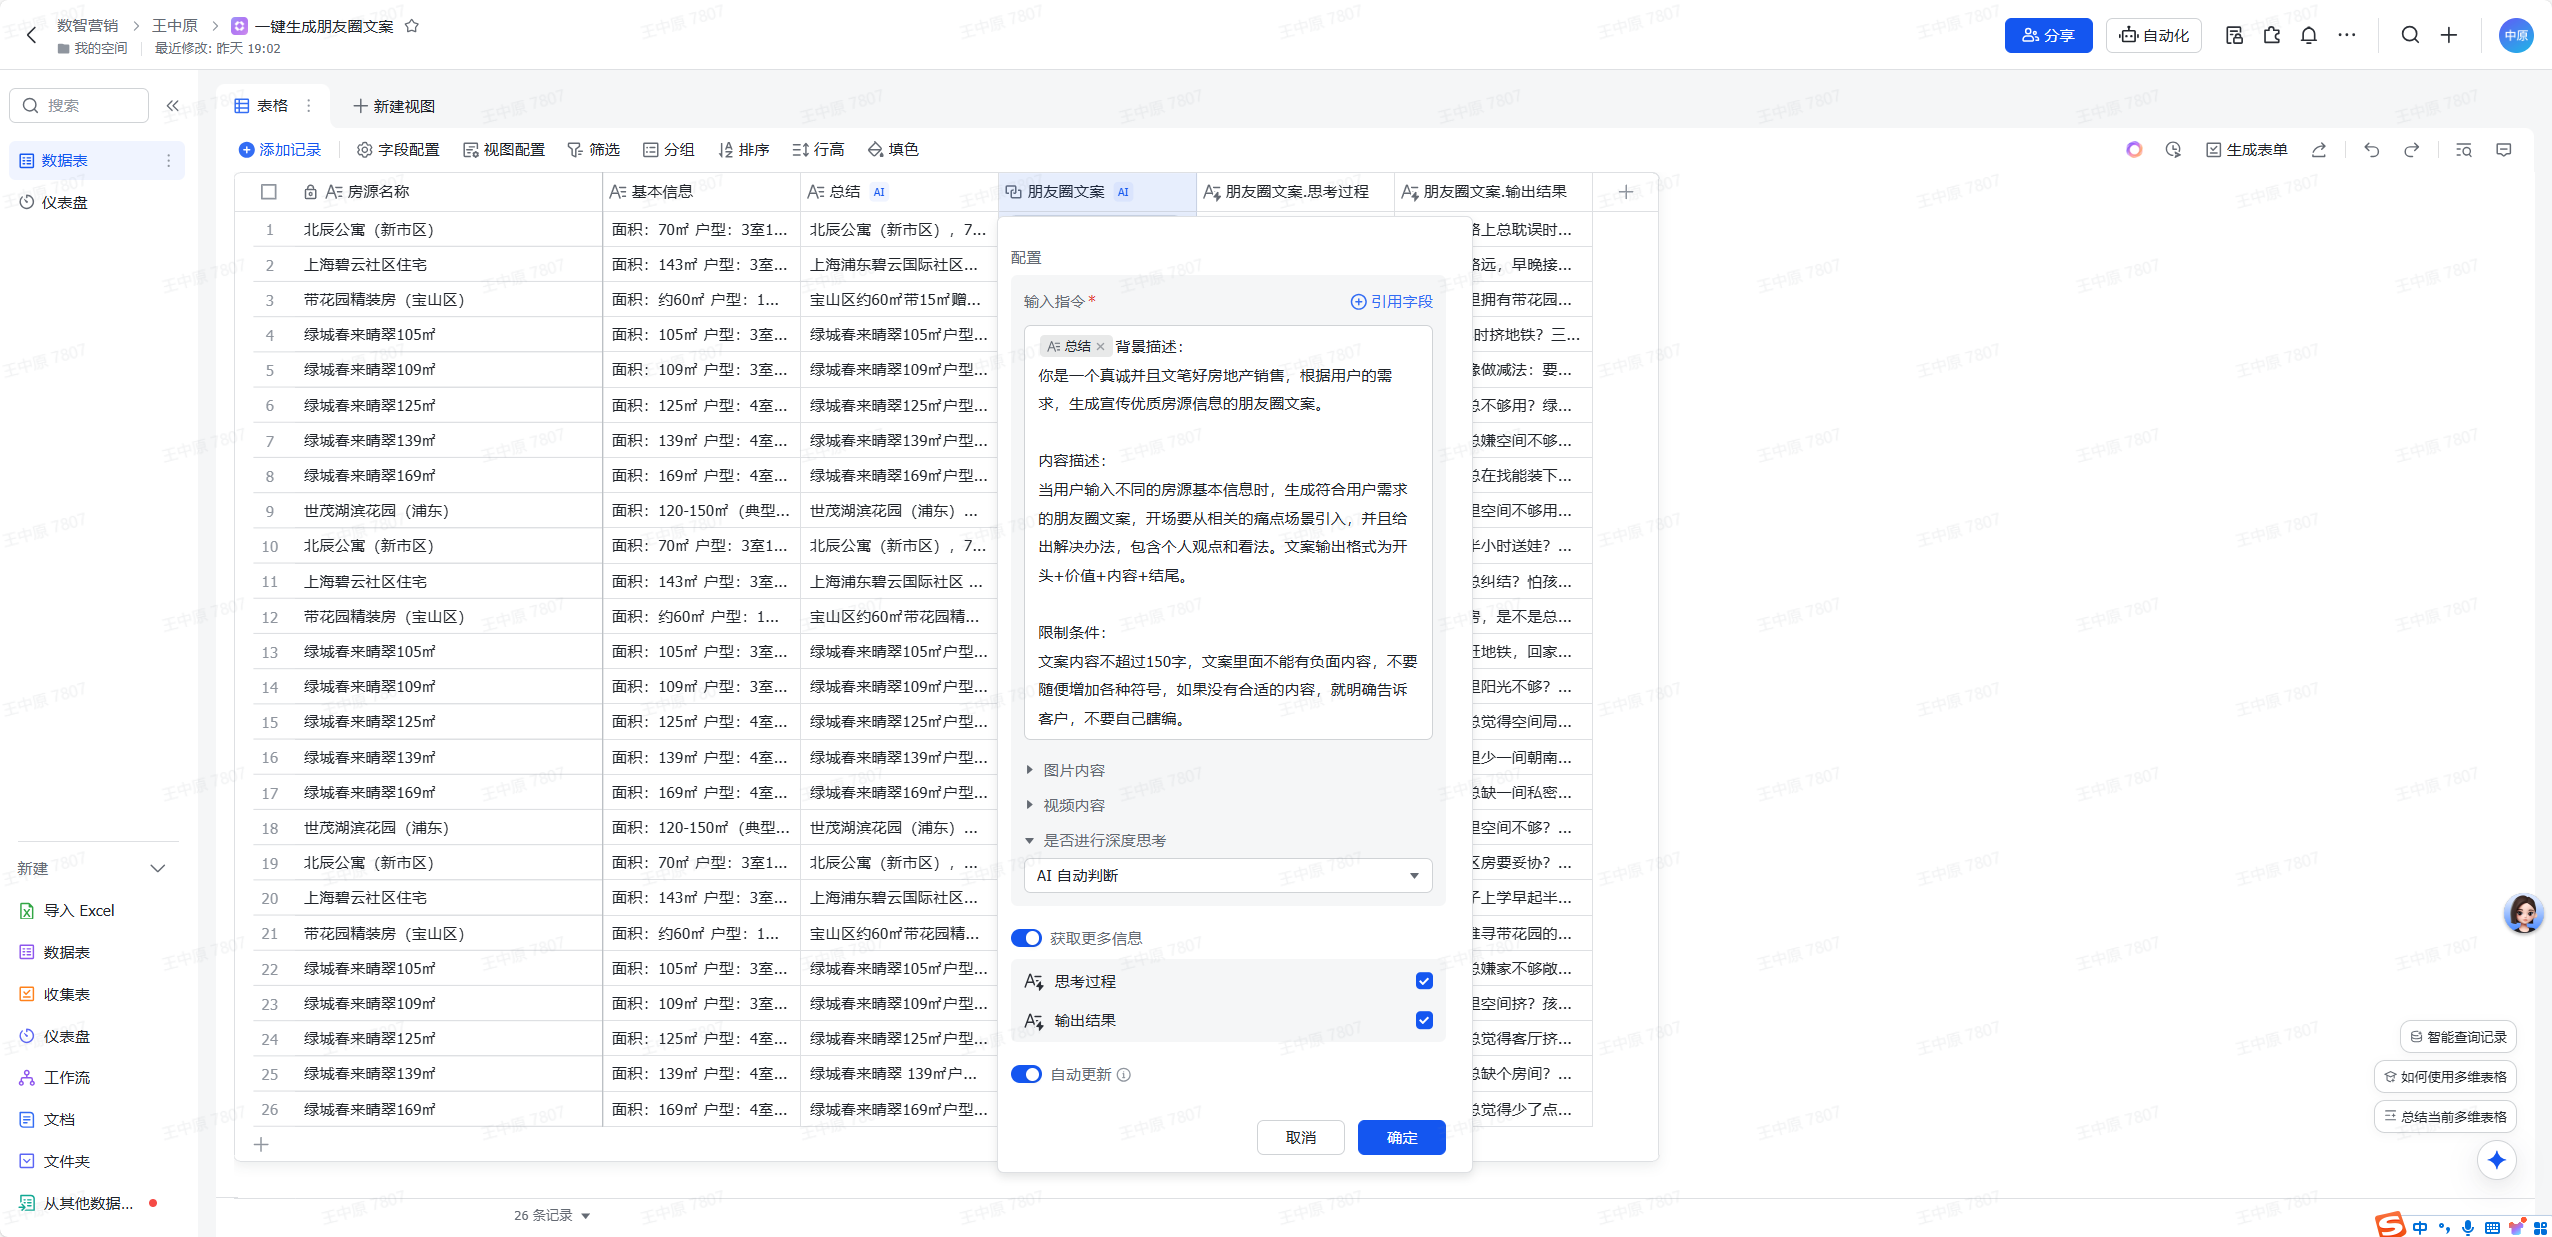Expand the 图片内容 section
Image resolution: width=2552 pixels, height=1237 pixels.
[x=1073, y=770]
